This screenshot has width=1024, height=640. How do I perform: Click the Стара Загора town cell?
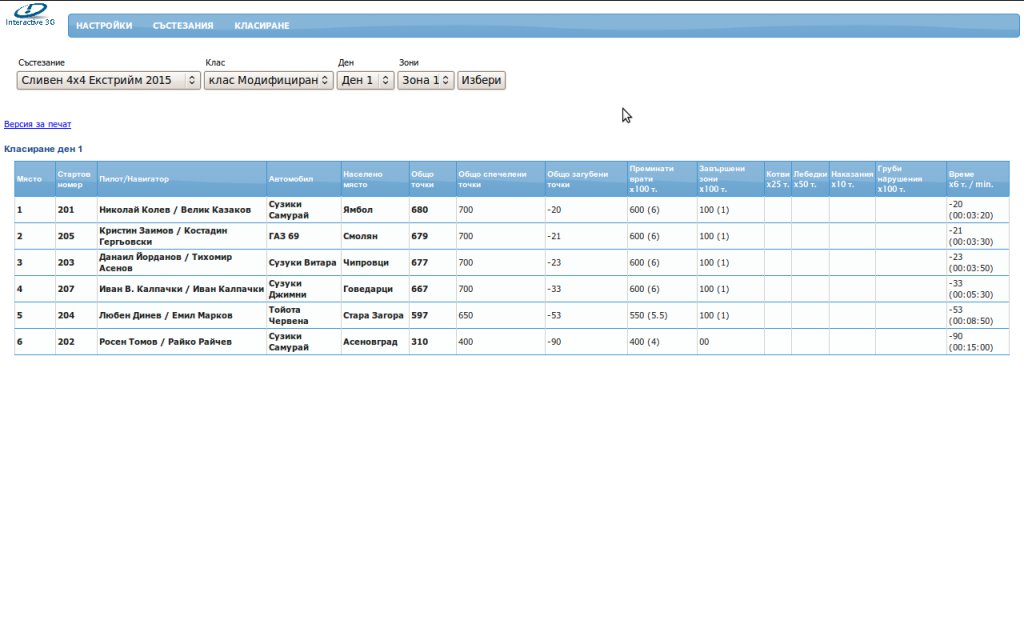(x=374, y=315)
